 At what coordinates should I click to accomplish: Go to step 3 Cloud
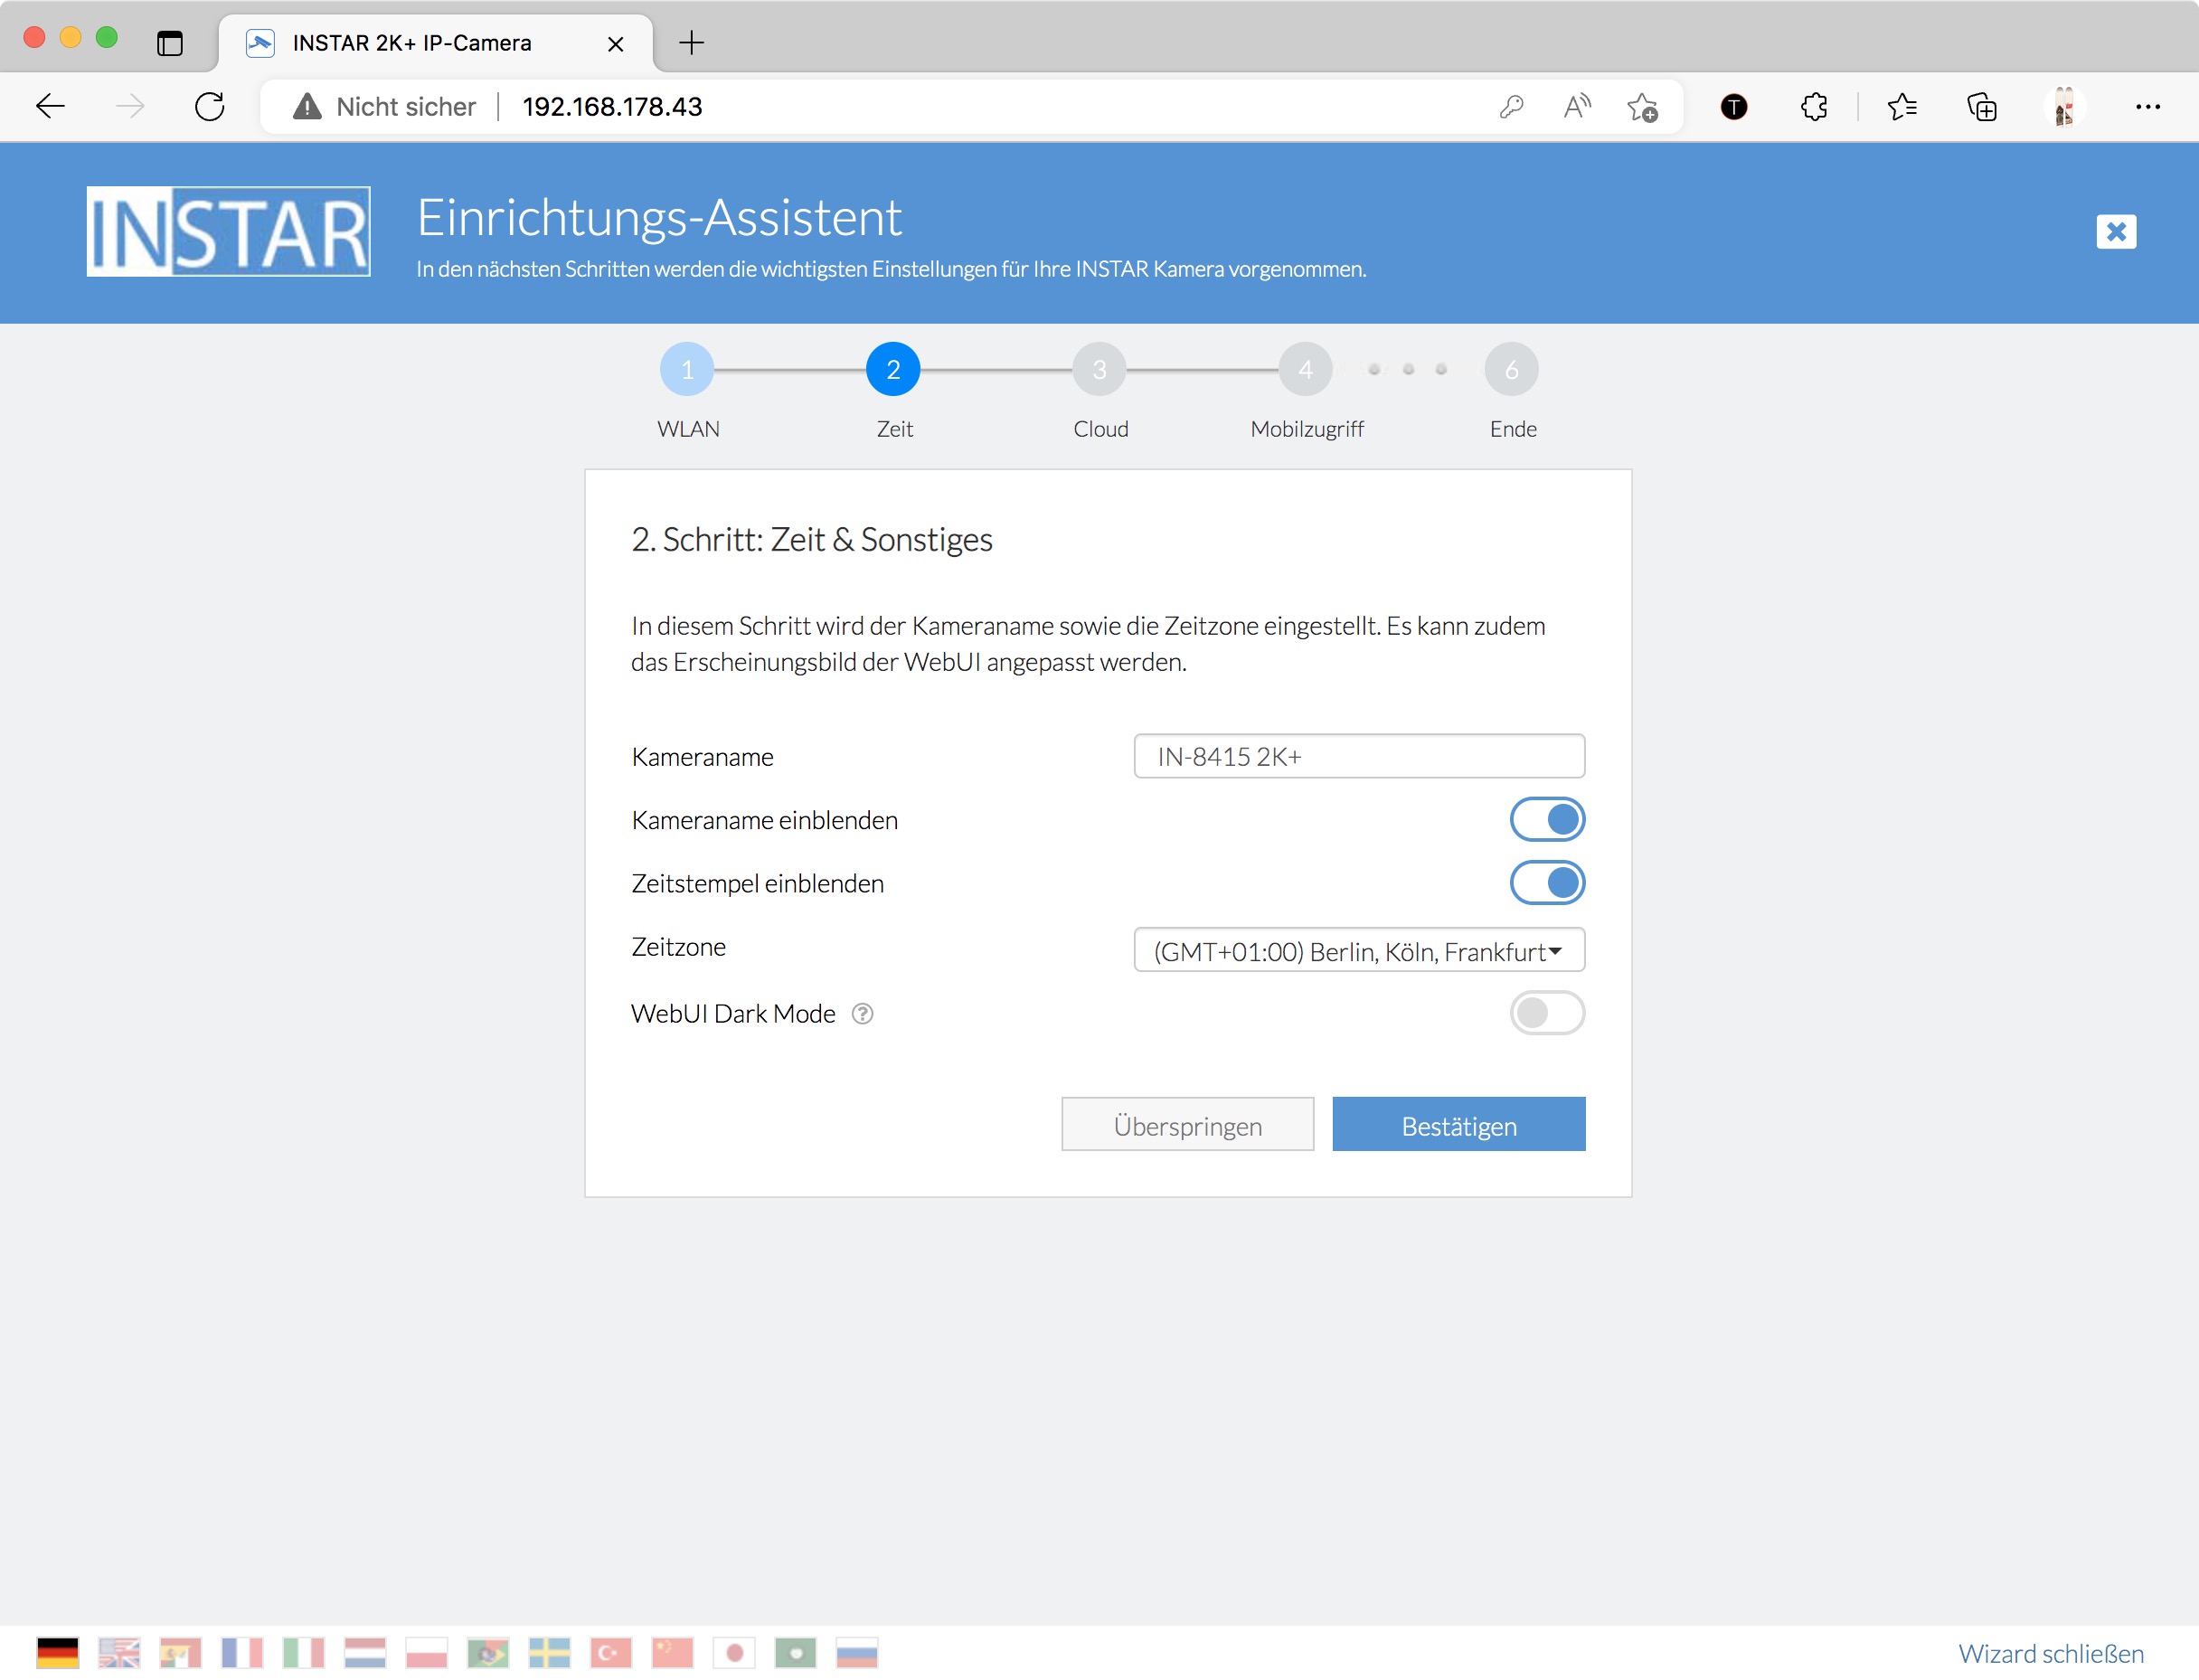pos(1099,370)
